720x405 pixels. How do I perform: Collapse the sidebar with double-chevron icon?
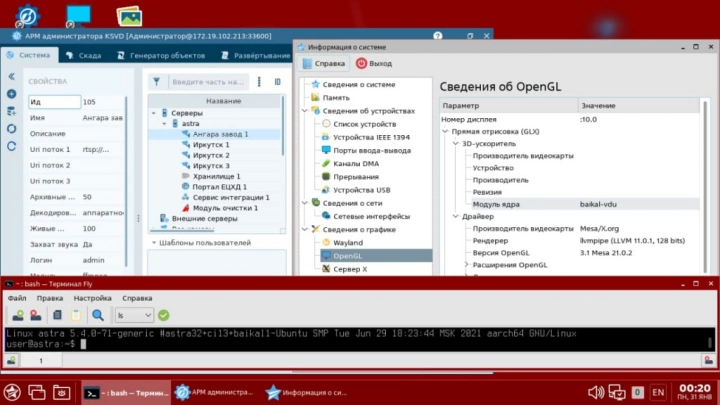[11, 76]
